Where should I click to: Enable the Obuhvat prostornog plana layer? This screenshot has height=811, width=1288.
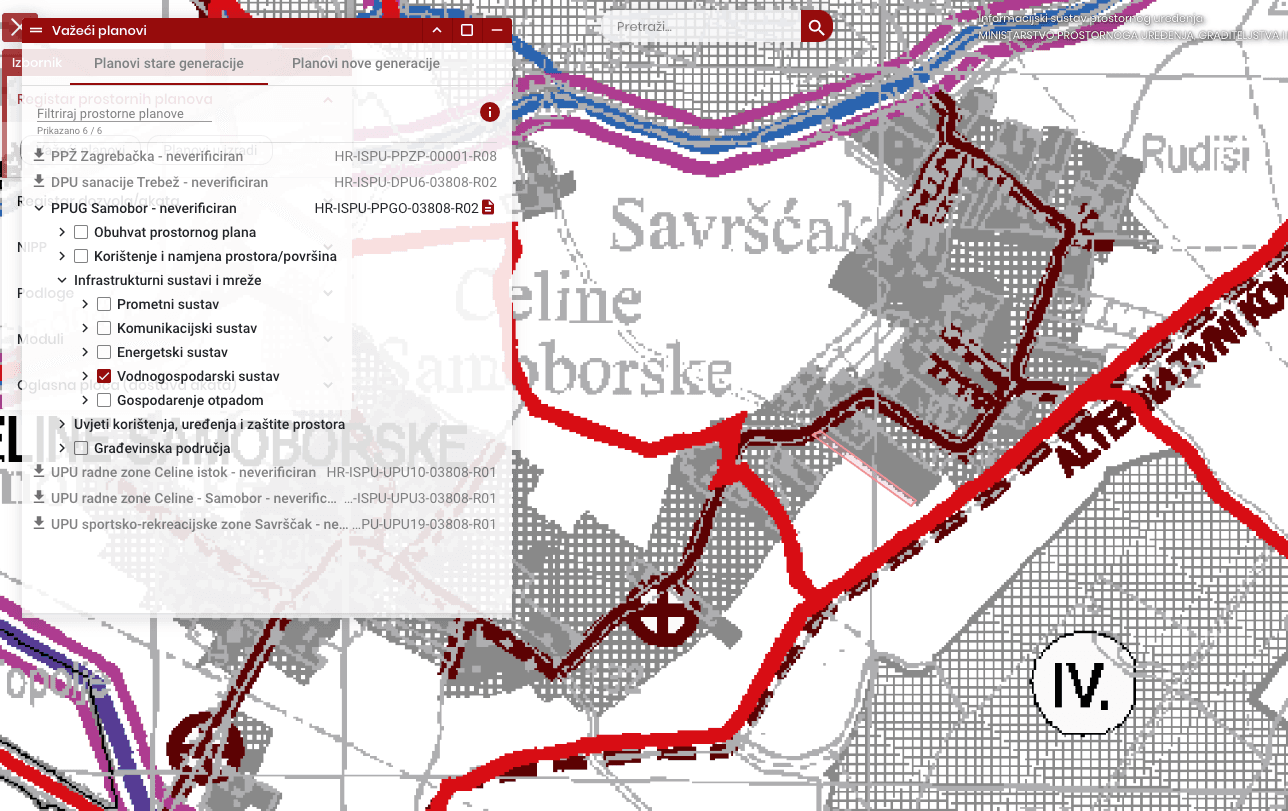tap(82, 232)
